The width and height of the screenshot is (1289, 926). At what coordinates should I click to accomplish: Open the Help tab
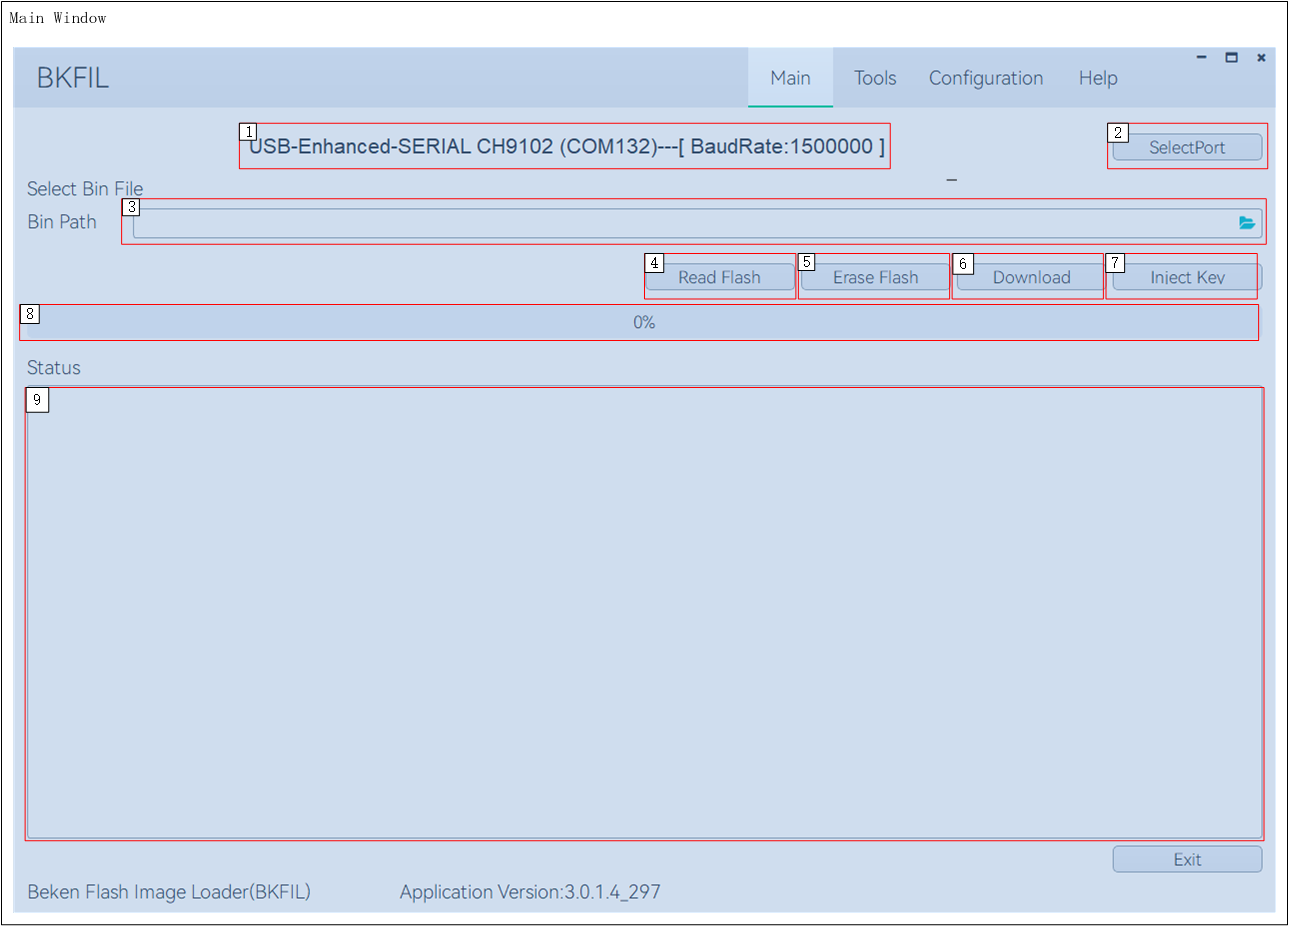click(1097, 78)
